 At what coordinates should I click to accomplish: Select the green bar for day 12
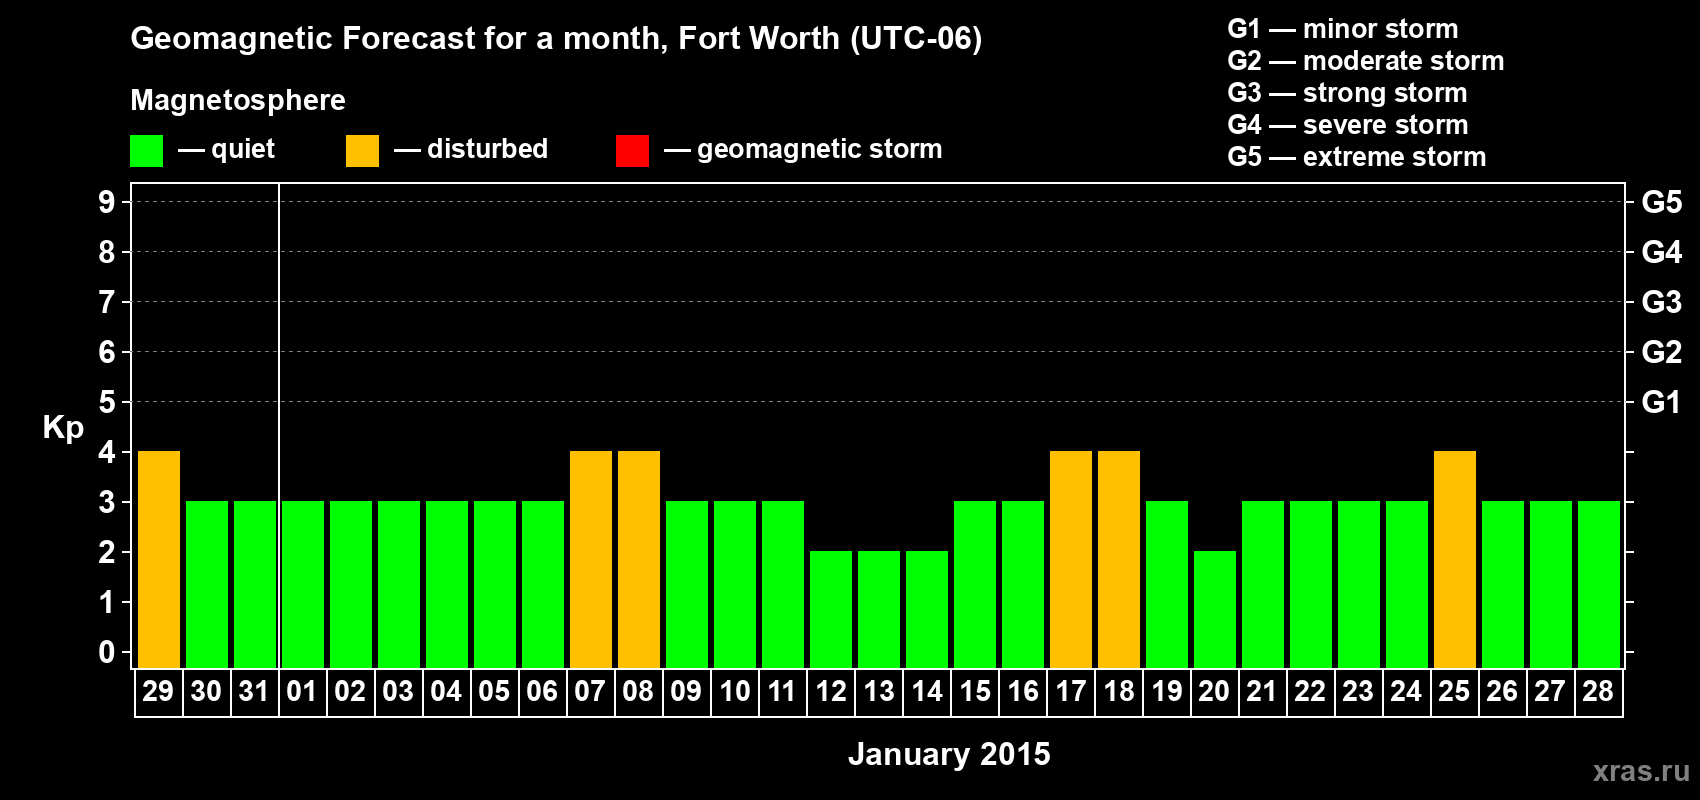[x=831, y=609]
